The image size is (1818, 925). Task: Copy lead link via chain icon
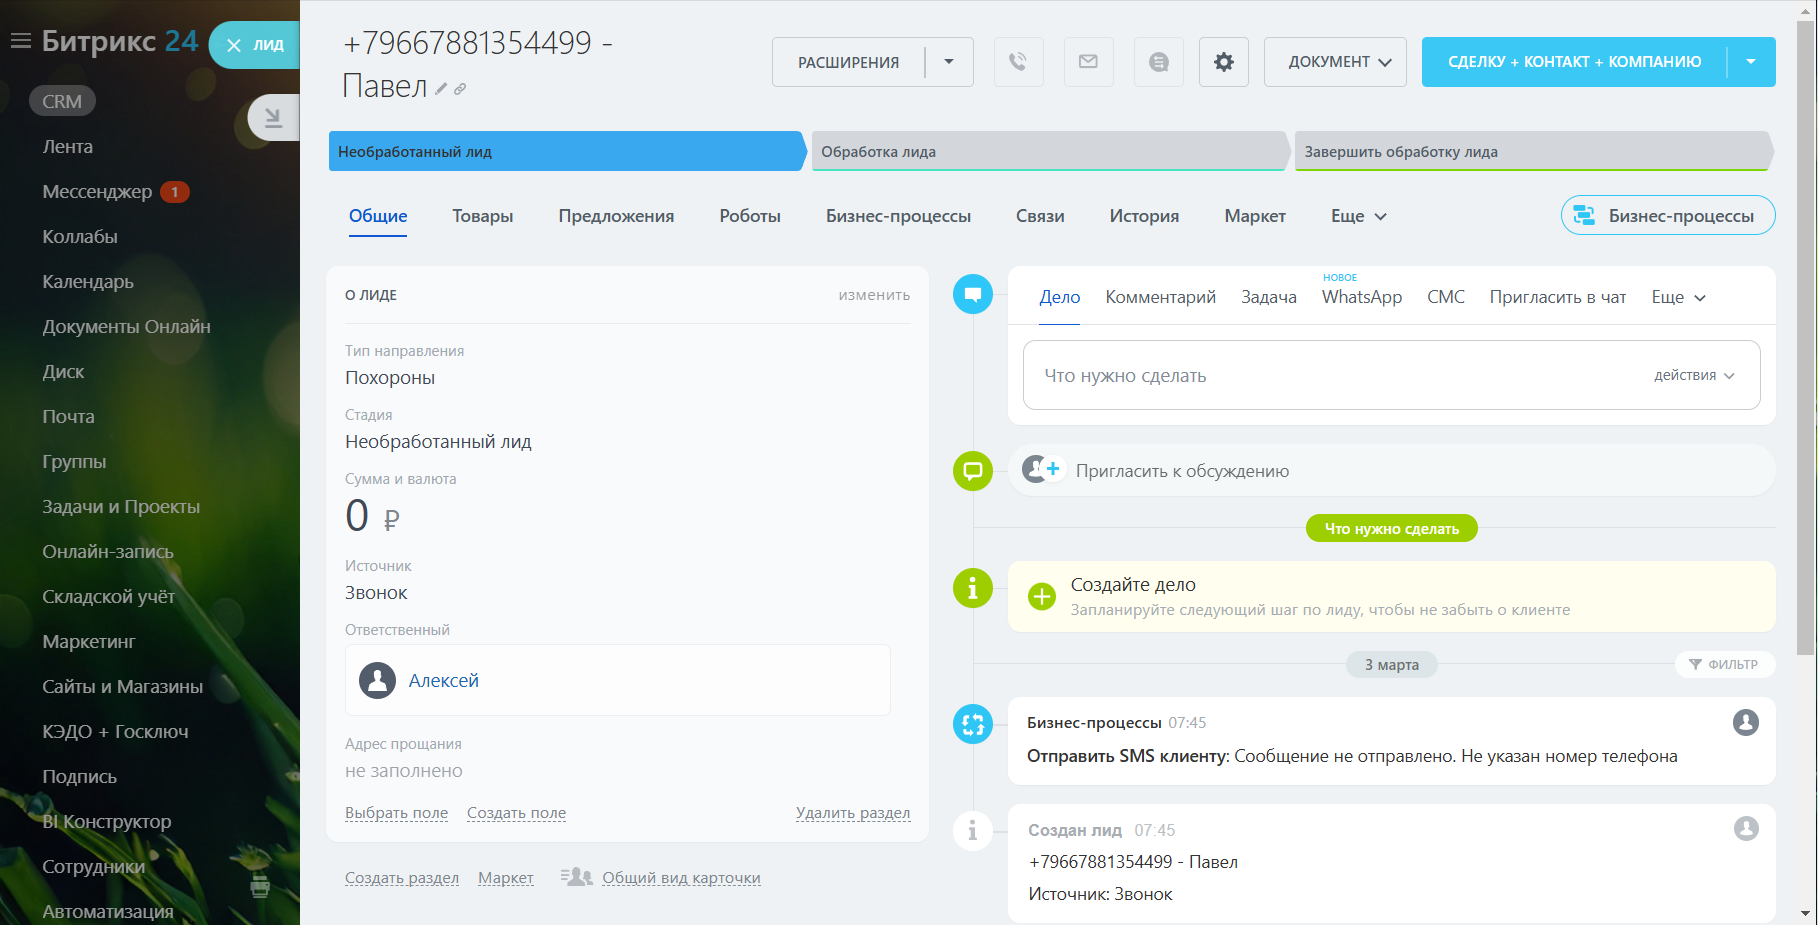pos(460,89)
